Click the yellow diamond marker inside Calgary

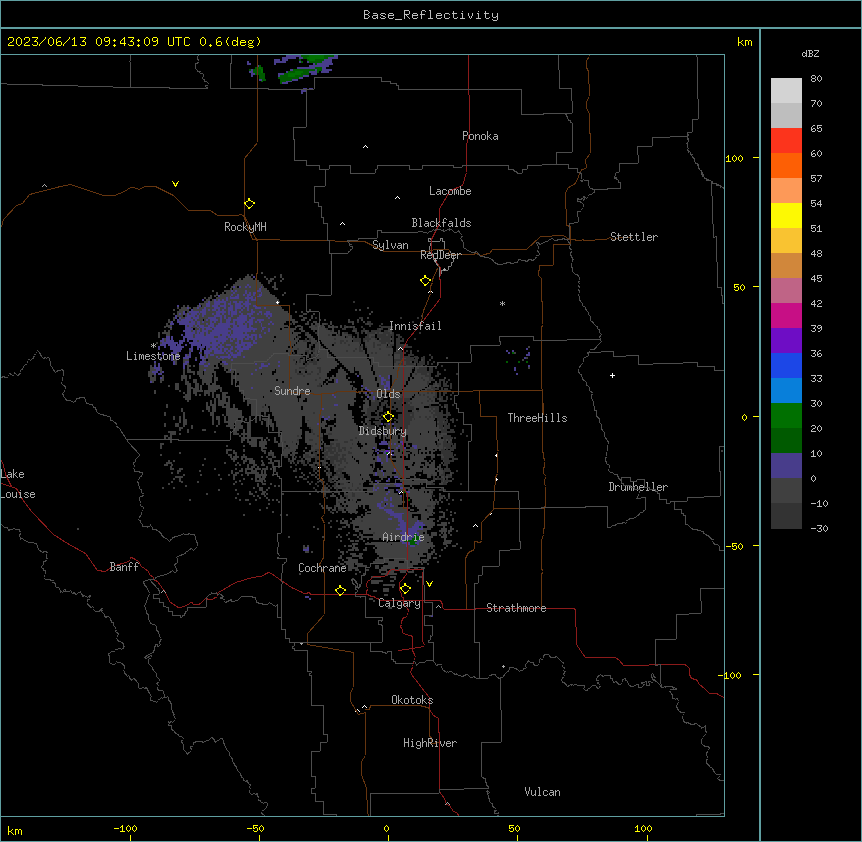405,589
